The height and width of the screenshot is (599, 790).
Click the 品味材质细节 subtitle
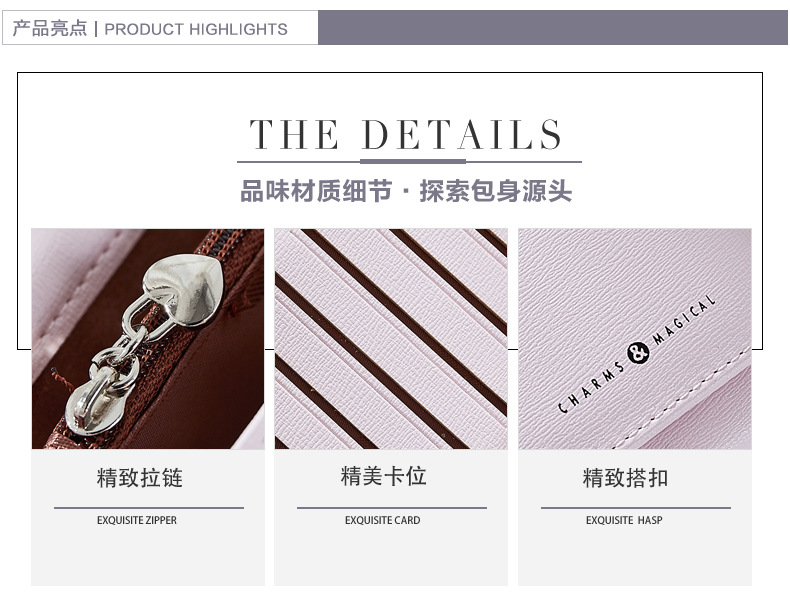[316, 191]
